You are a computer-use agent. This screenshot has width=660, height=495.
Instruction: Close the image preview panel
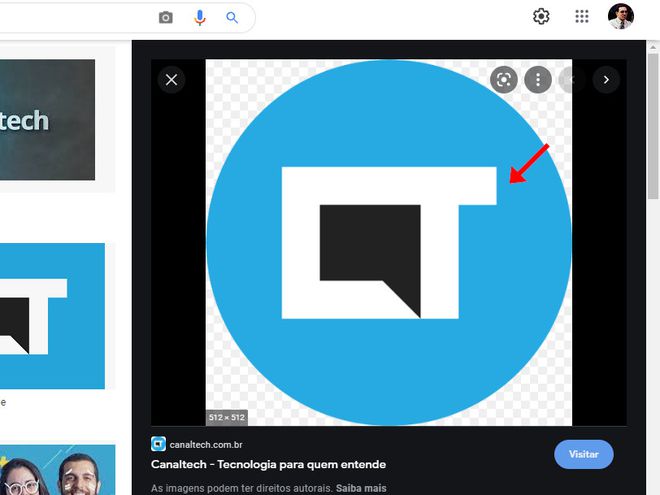tap(171, 80)
